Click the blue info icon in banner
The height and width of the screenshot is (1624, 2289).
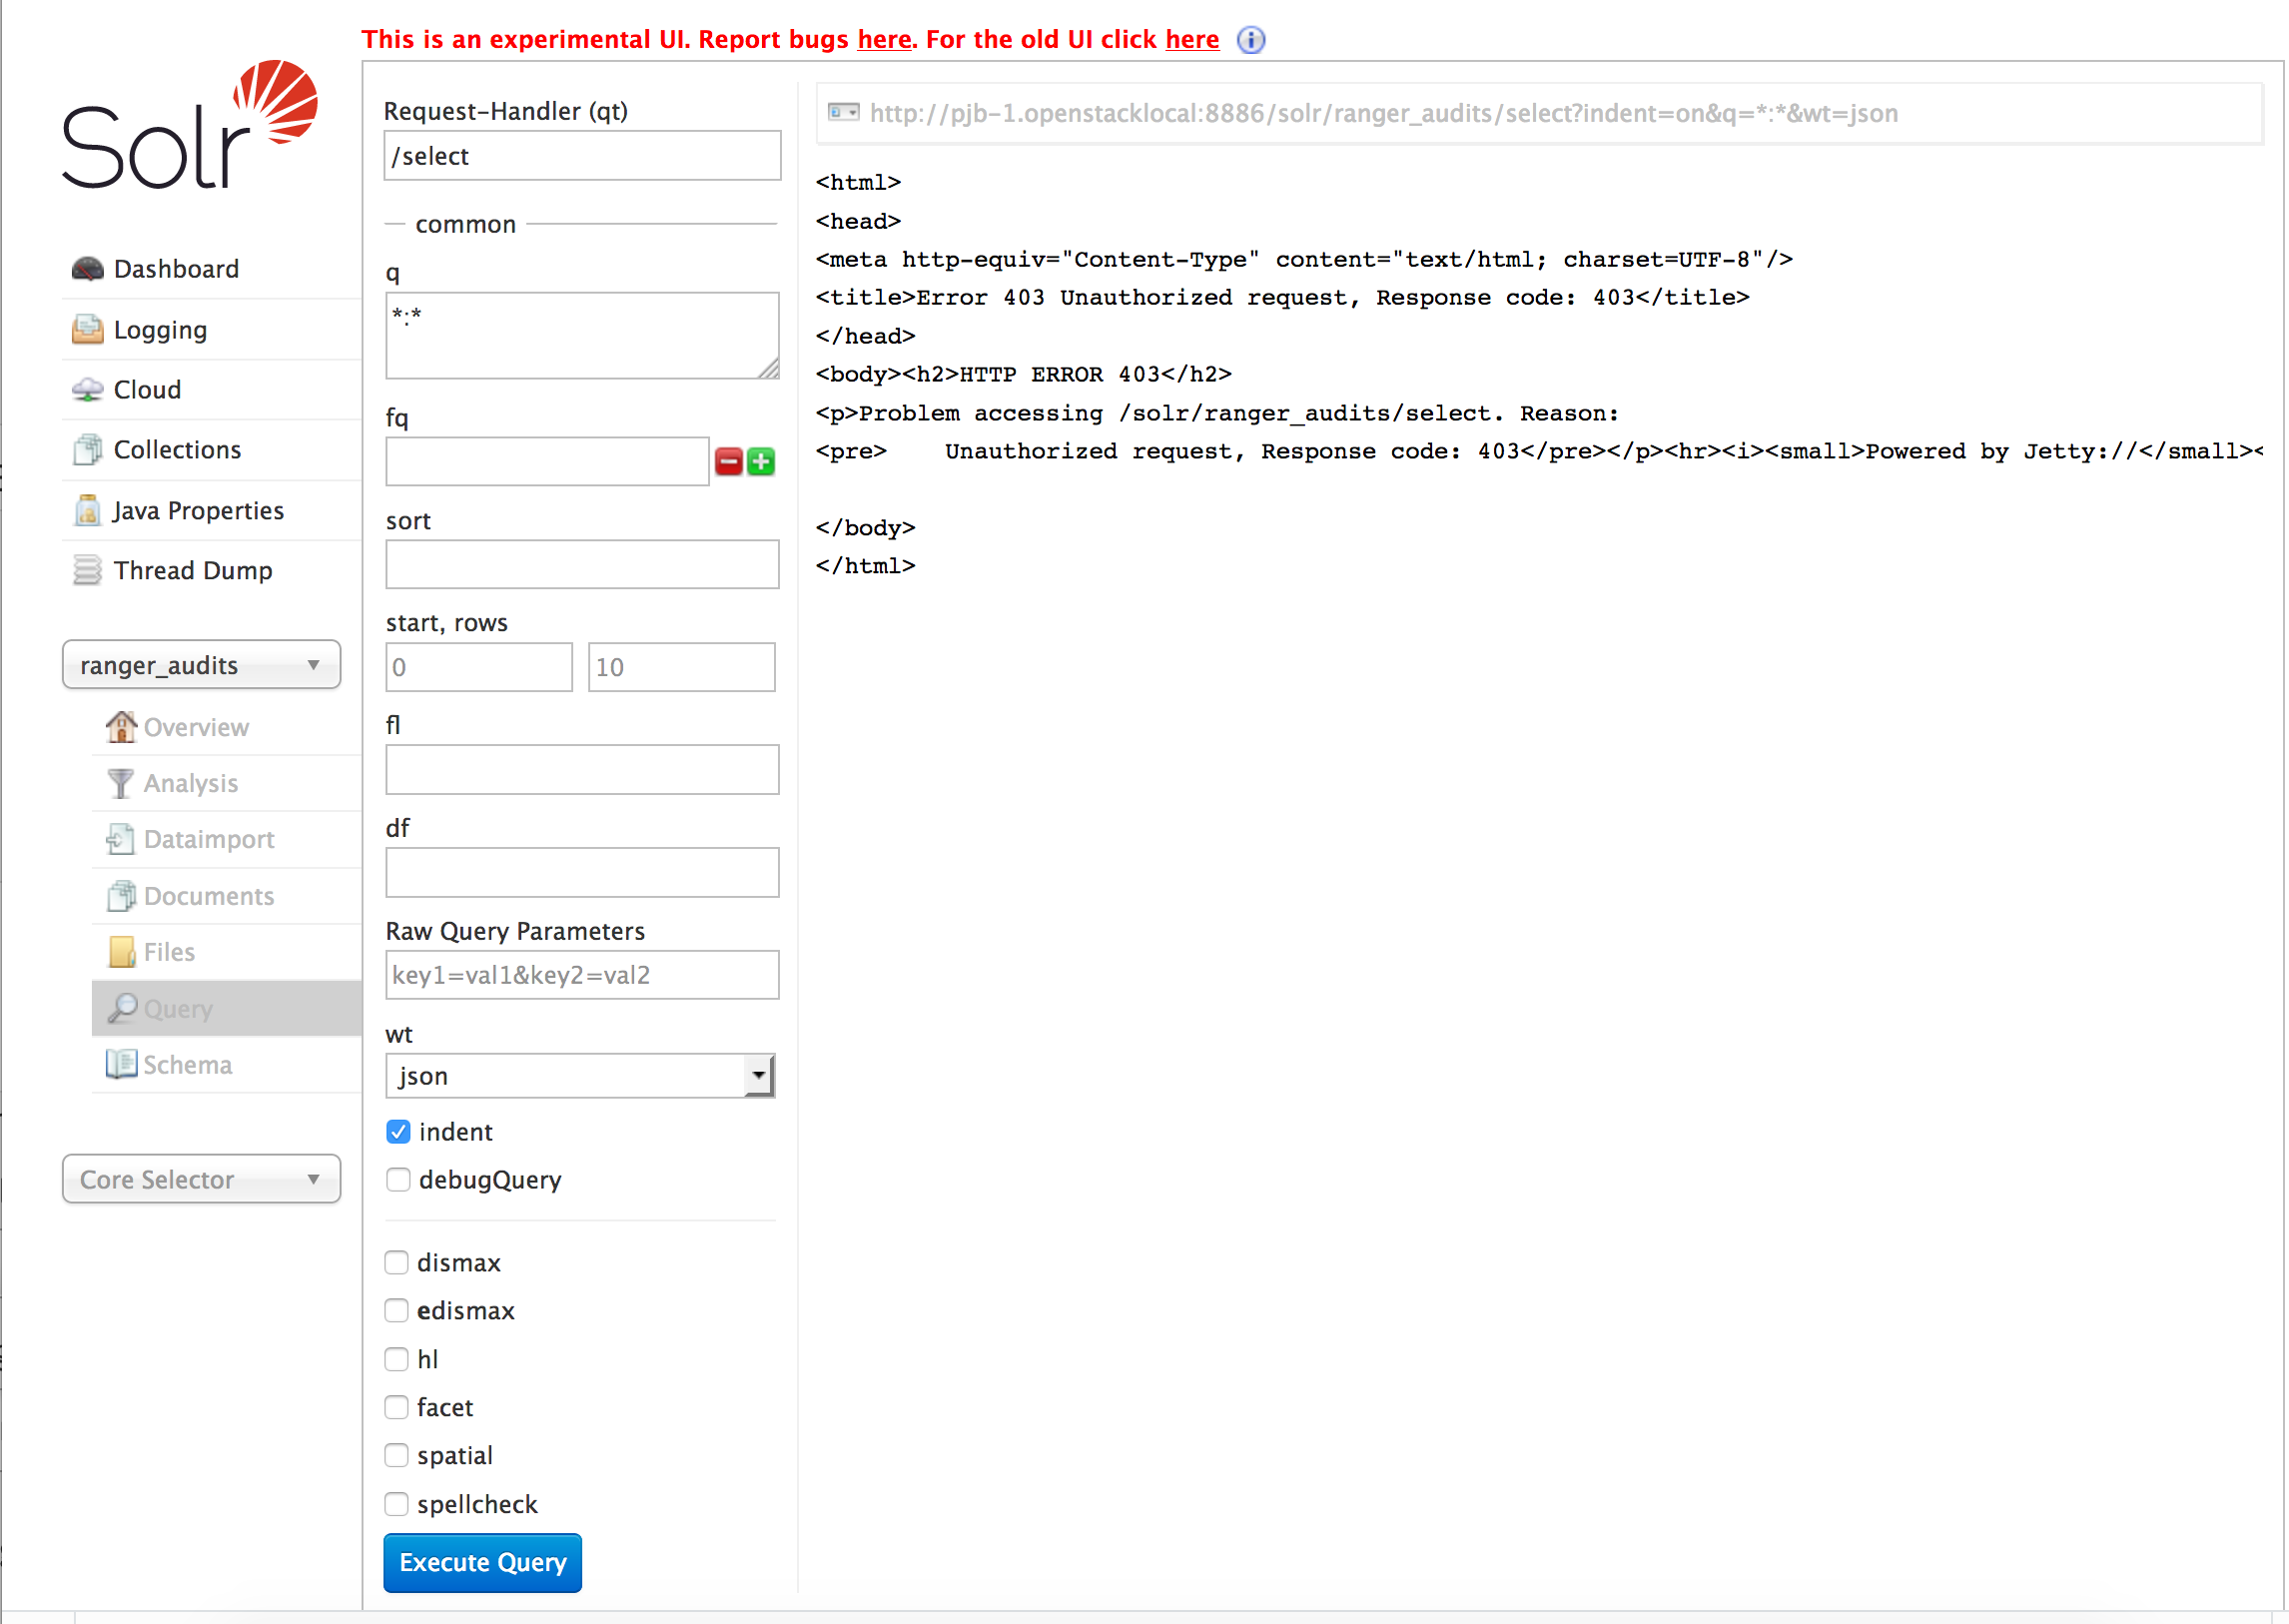coord(1250,40)
